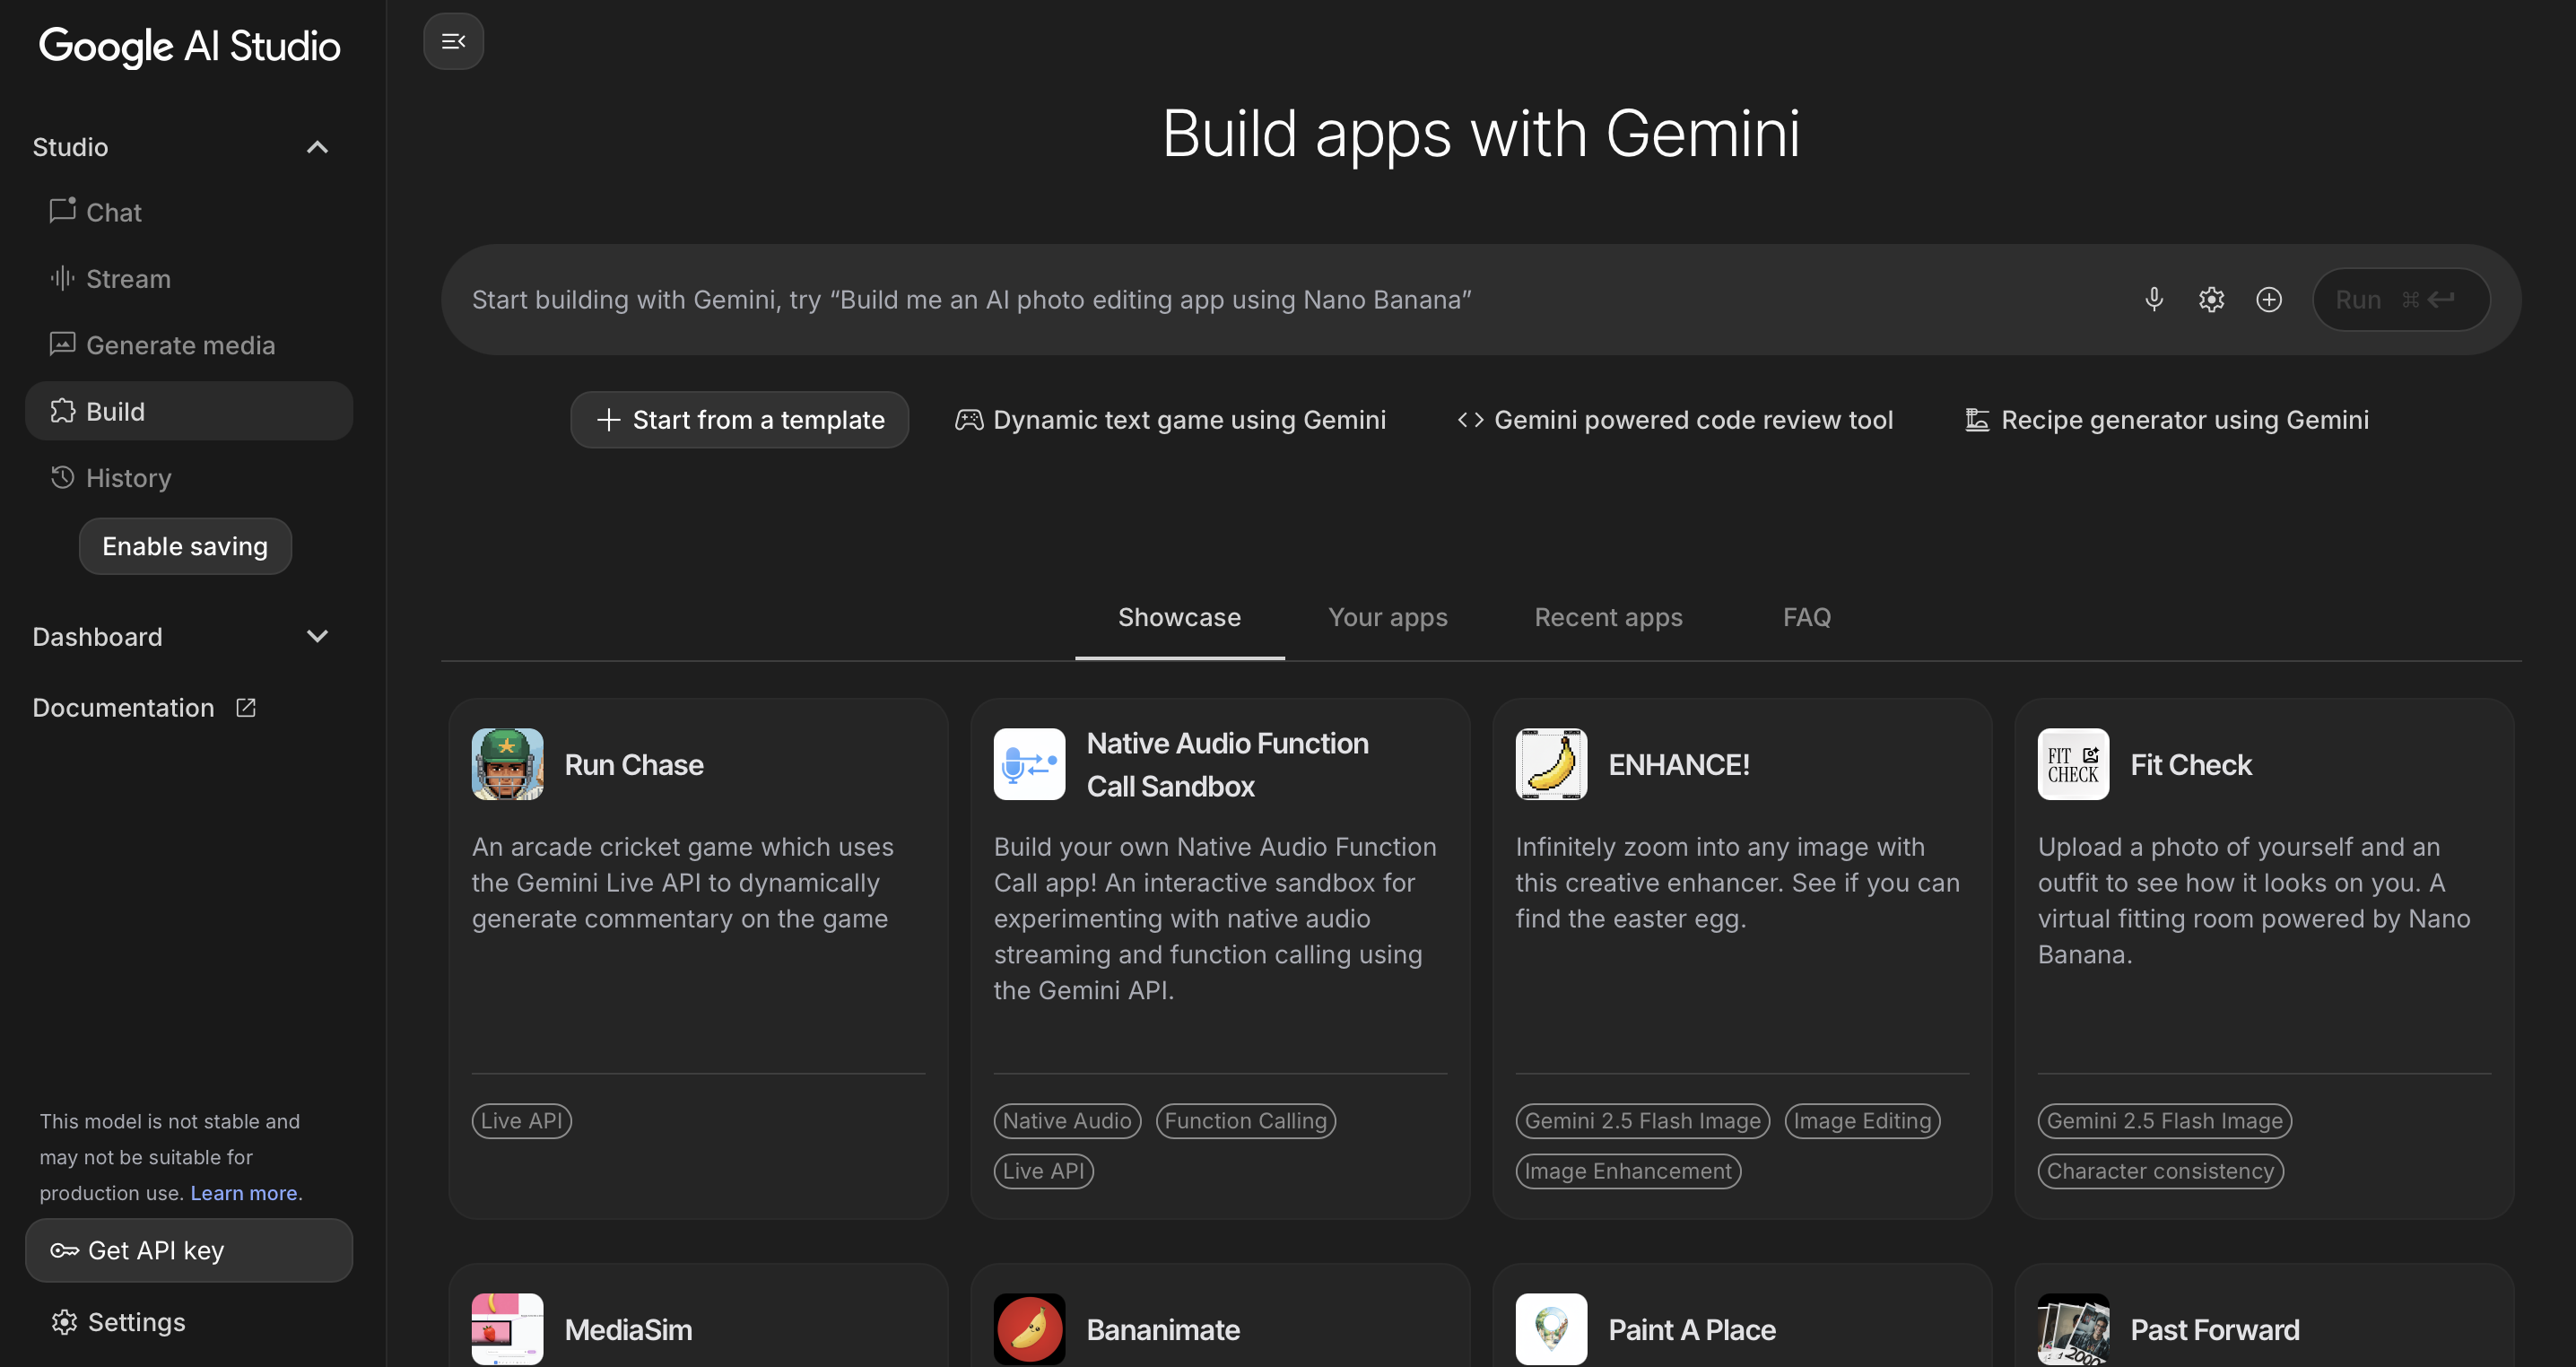Open the FAQ tab
This screenshot has height=1367, width=2576.
1806,617
